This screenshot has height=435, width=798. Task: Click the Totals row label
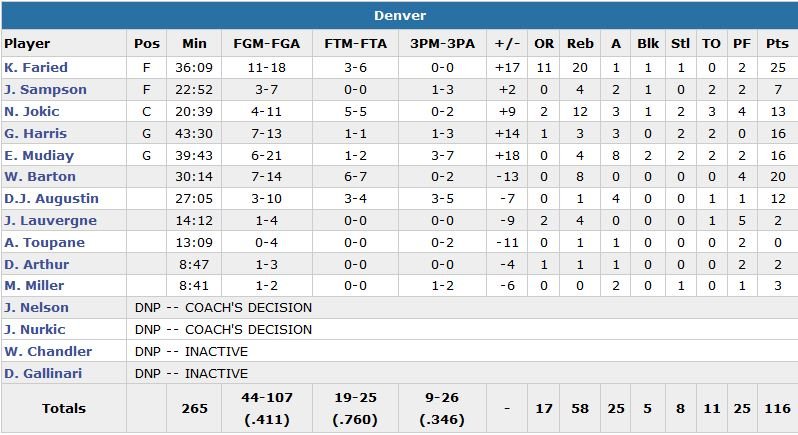click(64, 409)
